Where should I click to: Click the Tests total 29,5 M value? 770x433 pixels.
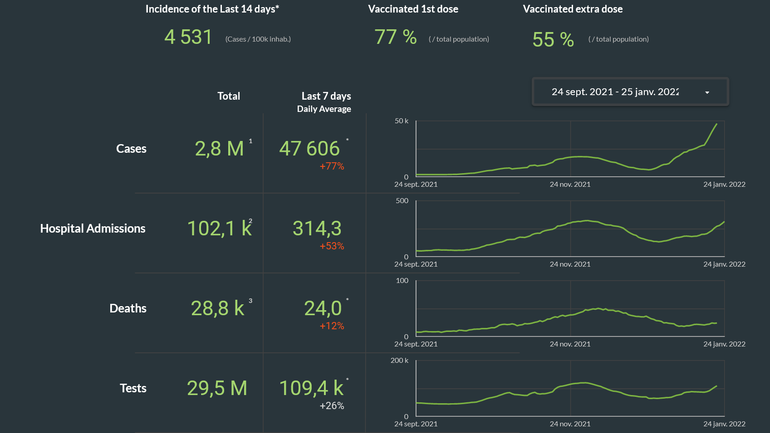(x=217, y=388)
